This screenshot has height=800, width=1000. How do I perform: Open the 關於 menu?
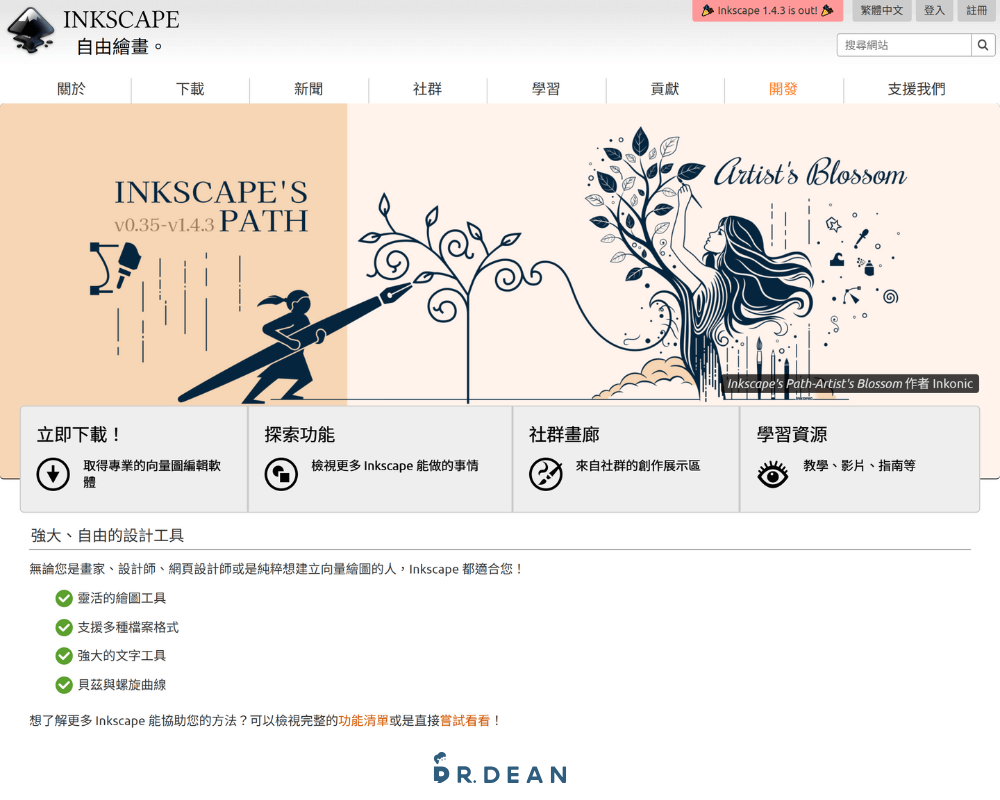coord(71,89)
